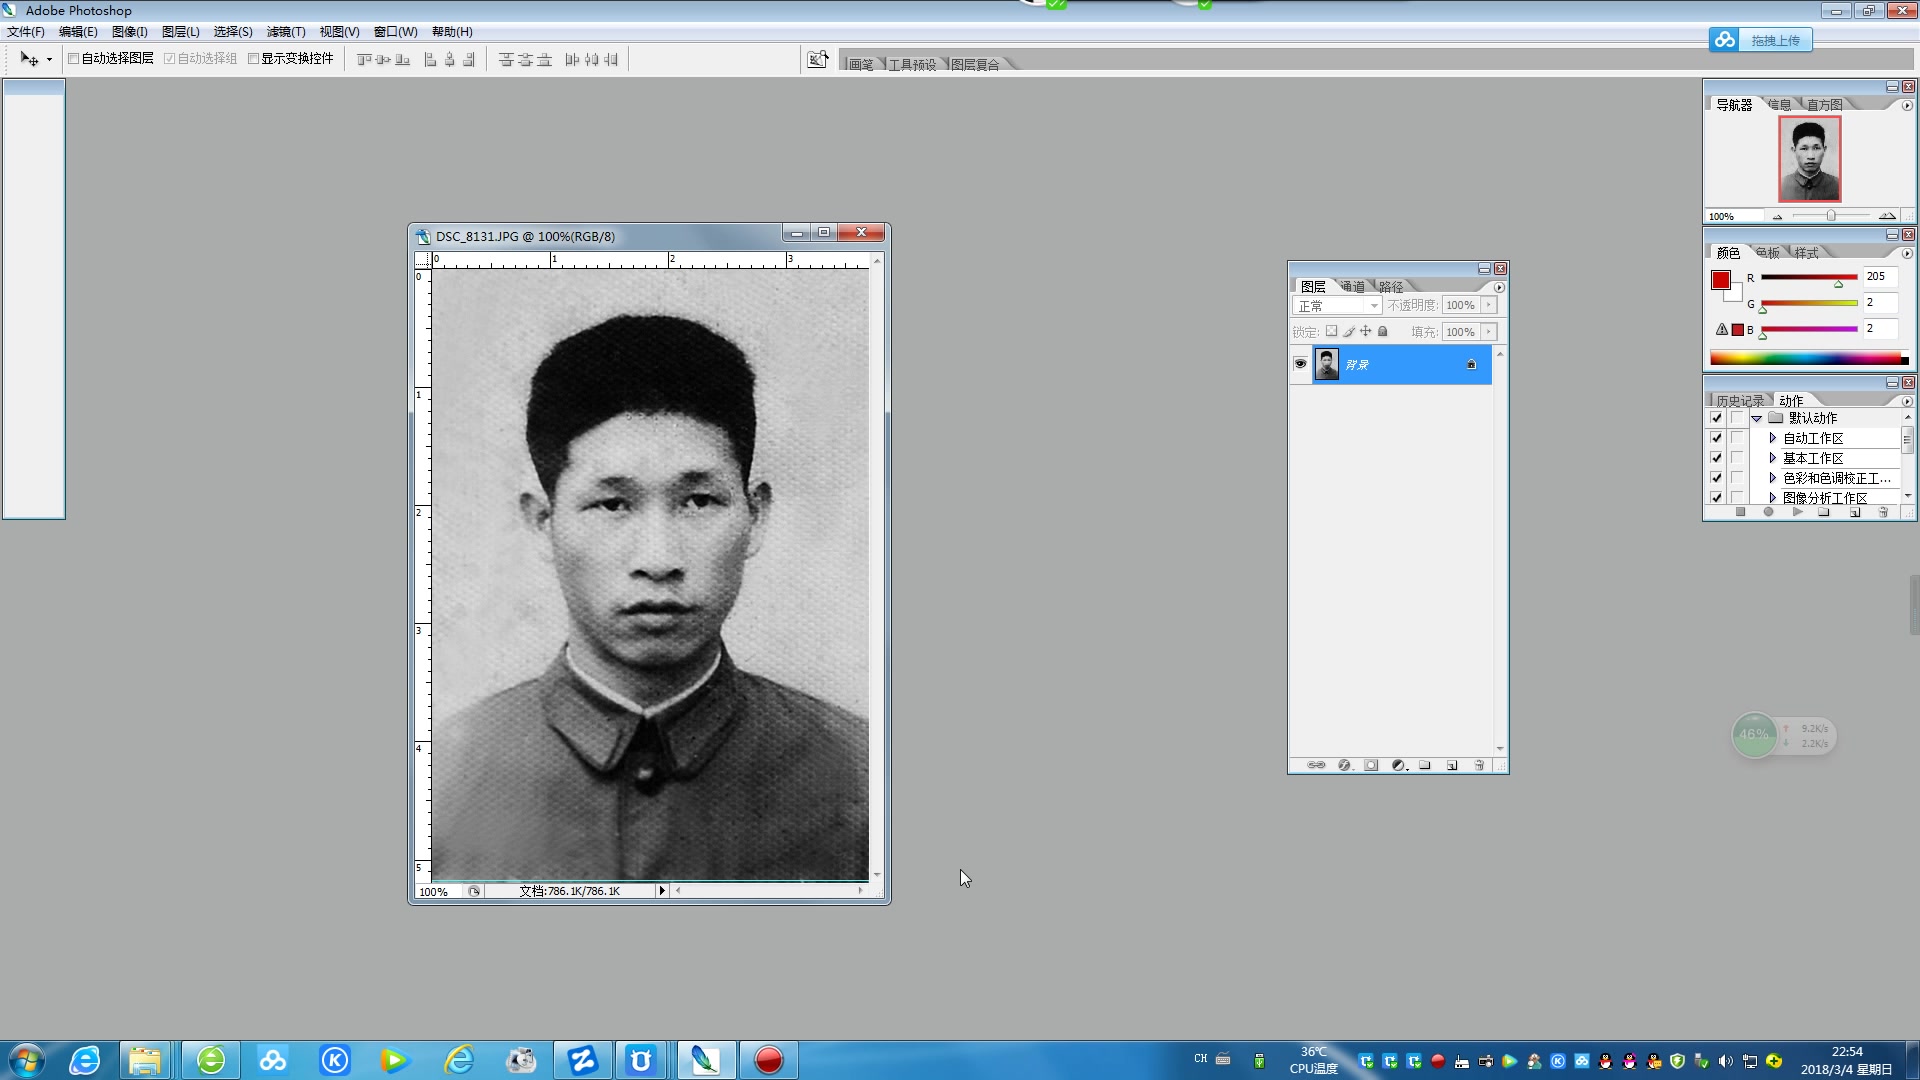Click the distribute horizontal centers icon
This screenshot has height=1080, width=1920.
592,60
